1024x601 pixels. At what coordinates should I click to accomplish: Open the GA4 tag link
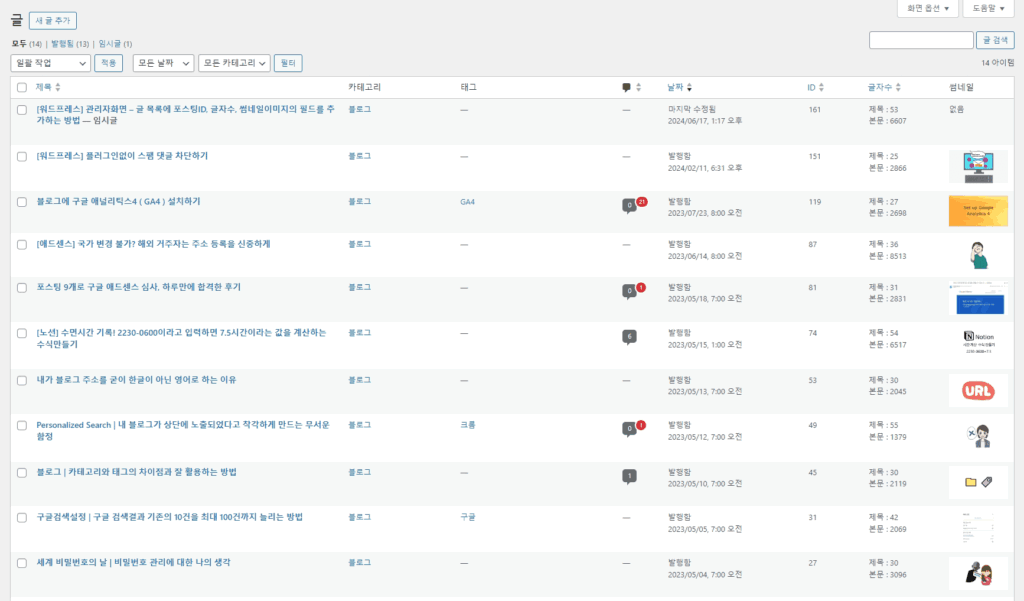point(467,202)
